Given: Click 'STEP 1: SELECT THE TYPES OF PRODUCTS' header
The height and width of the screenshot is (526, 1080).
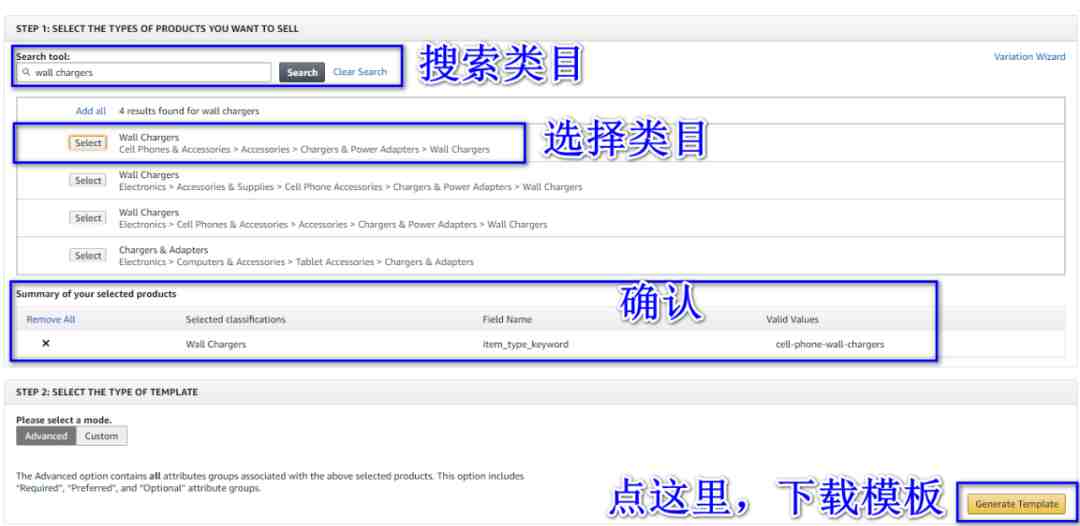Looking at the screenshot, I should (157, 29).
